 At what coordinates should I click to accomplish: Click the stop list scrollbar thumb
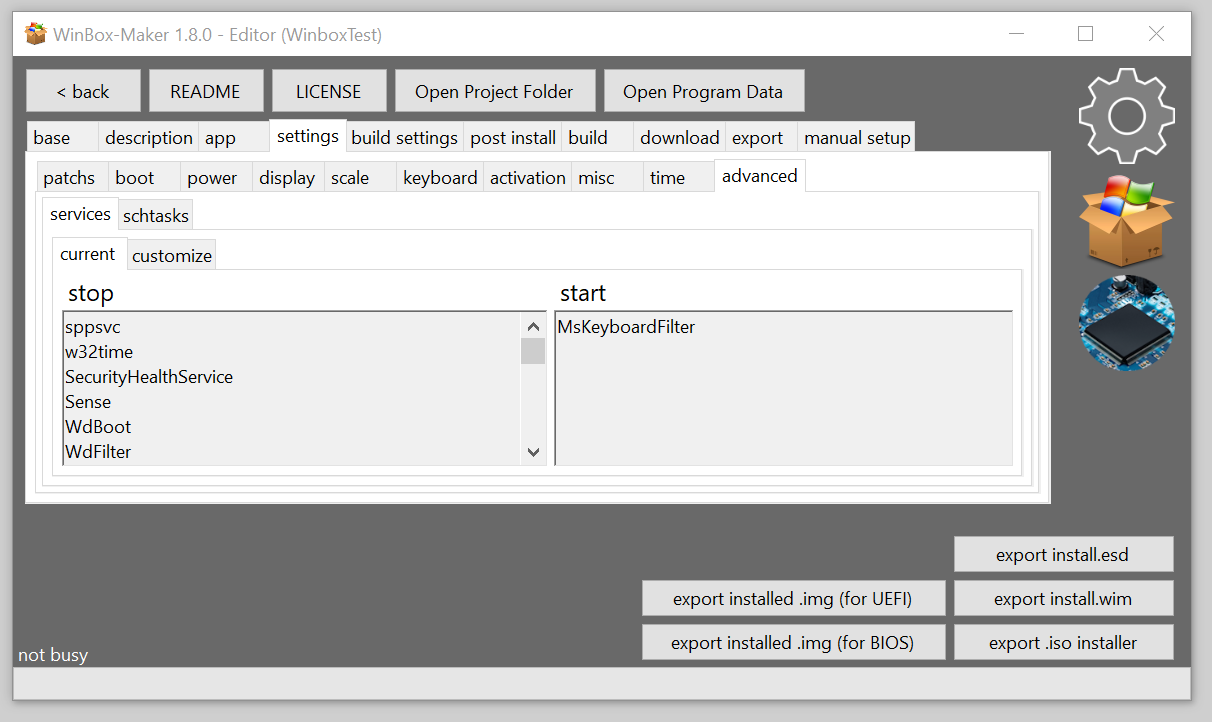tap(533, 351)
